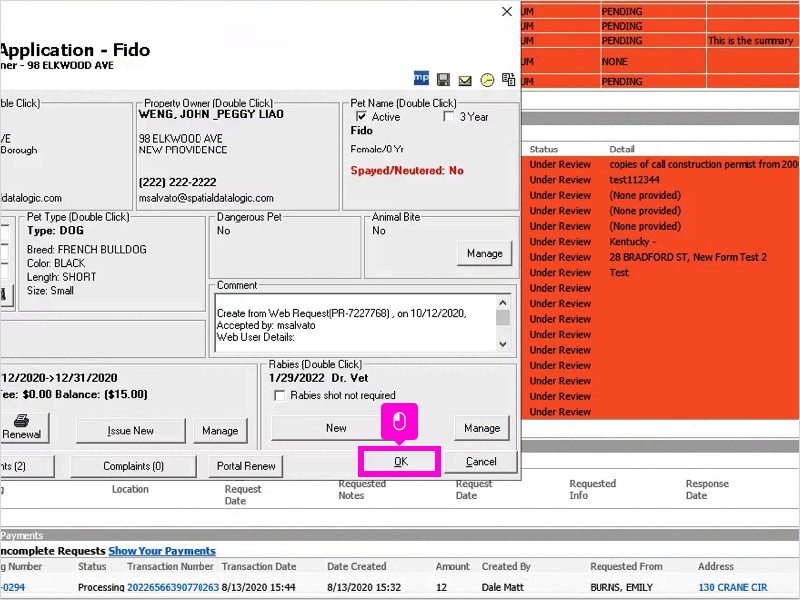Click the 'Balance: ($15.00)' fee text

pyautogui.click(x=101, y=394)
